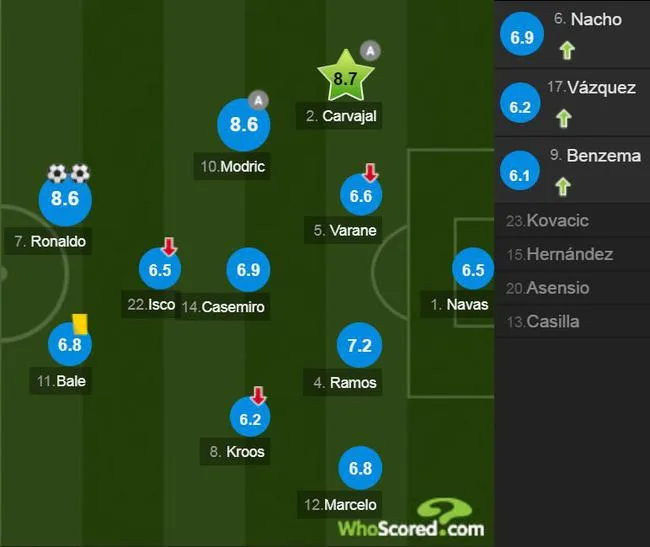This screenshot has width=650, height=547.
Task: Click Bale's yellow card icon
Action: click(80, 324)
